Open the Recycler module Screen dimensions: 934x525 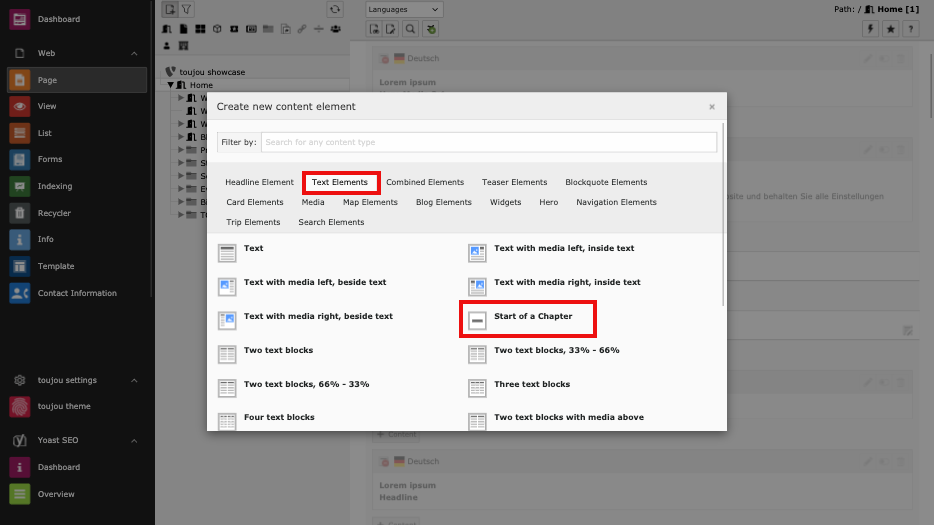click(54, 213)
